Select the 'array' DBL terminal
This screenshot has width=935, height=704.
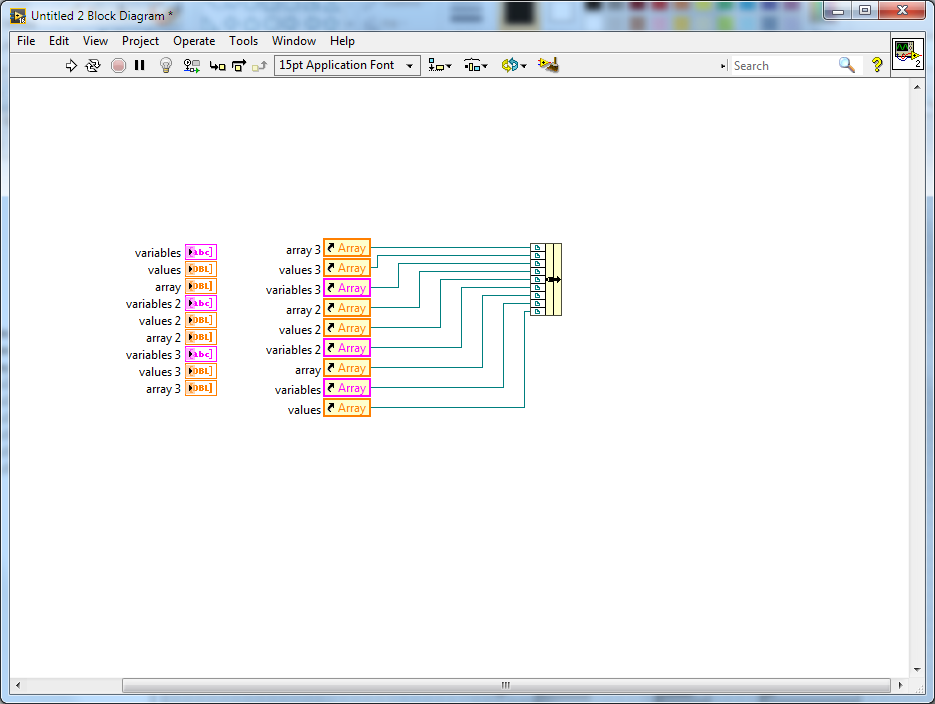(x=200, y=286)
